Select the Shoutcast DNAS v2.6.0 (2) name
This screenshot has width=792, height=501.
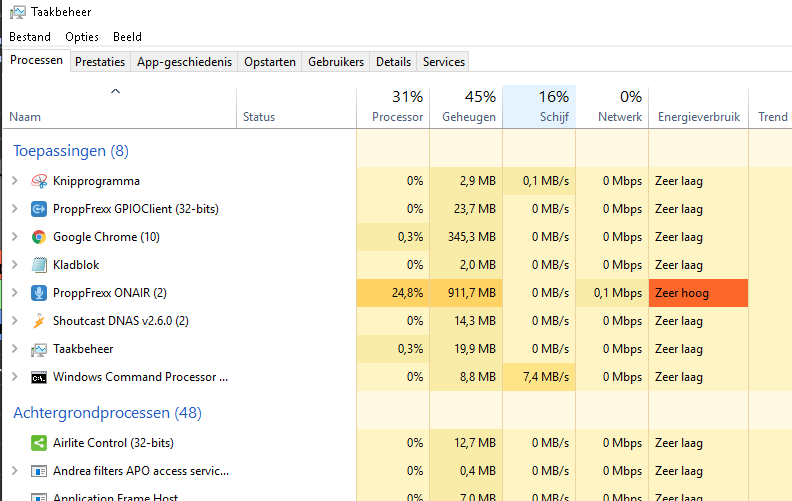pos(121,321)
